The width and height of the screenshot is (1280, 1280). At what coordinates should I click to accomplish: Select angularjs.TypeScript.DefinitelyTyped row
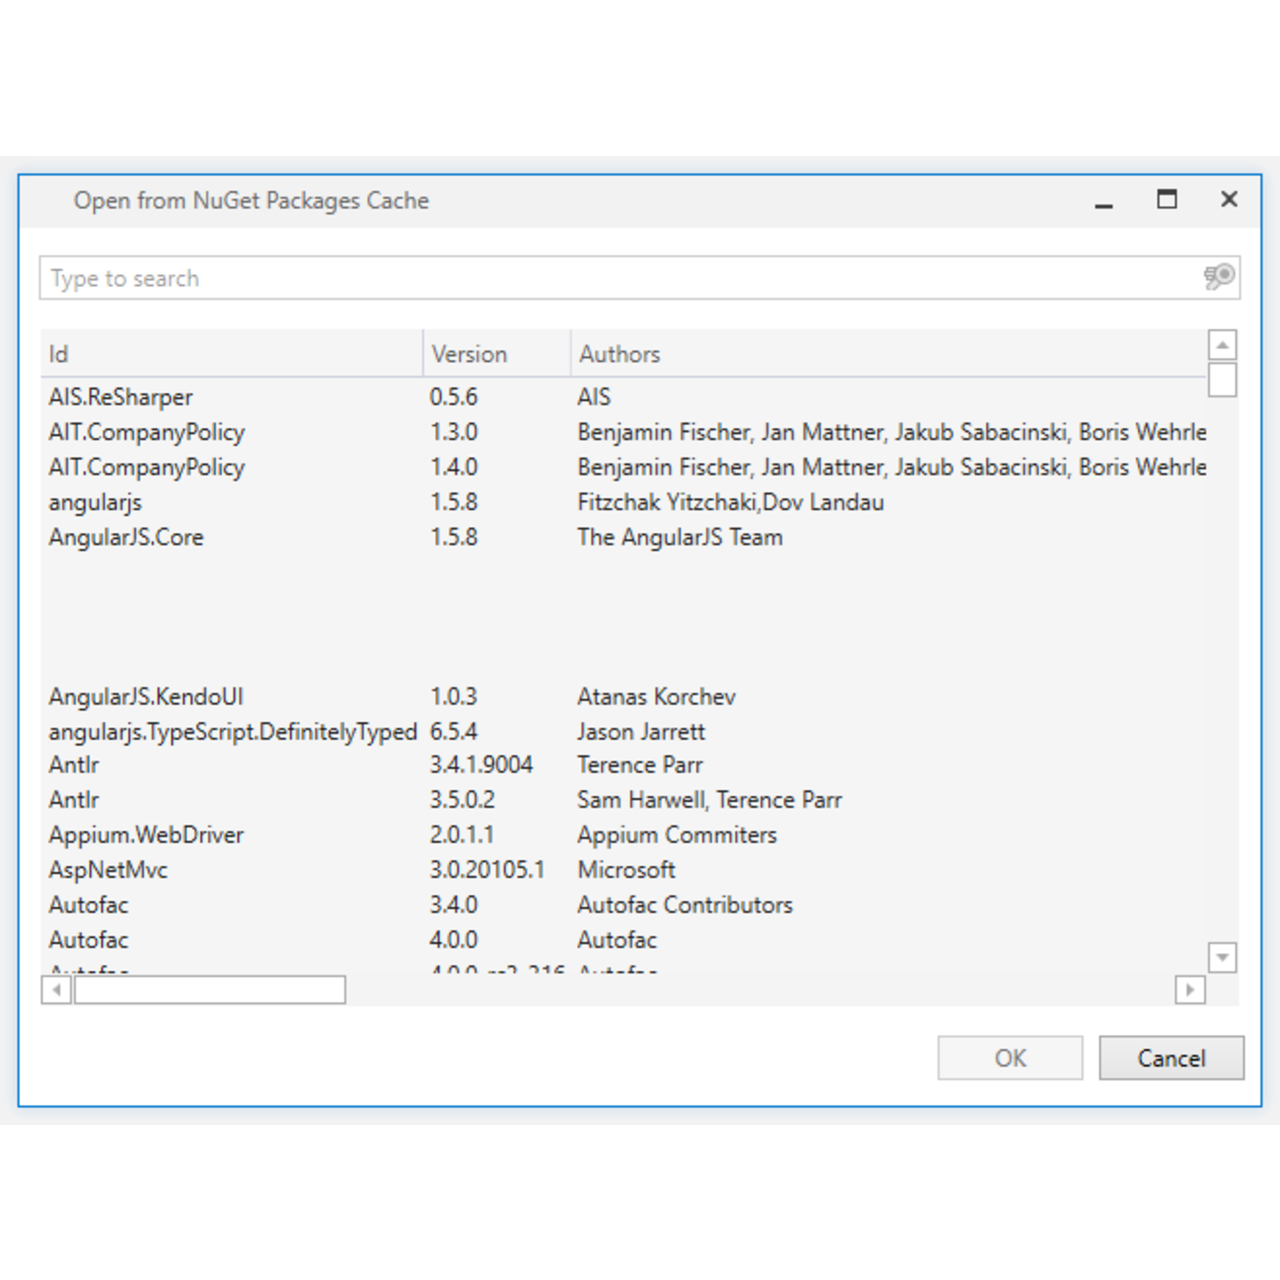624,732
